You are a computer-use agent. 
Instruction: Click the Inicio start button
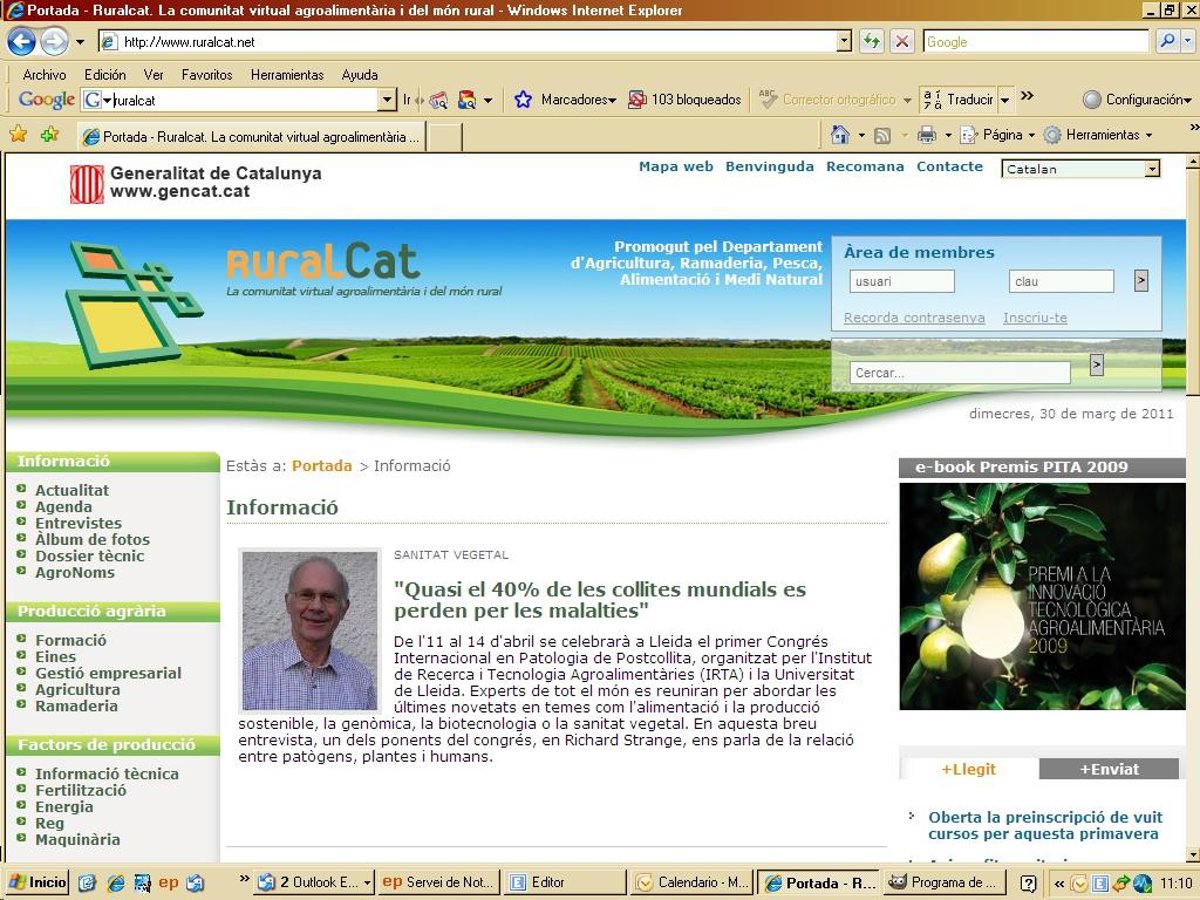[x=37, y=882]
